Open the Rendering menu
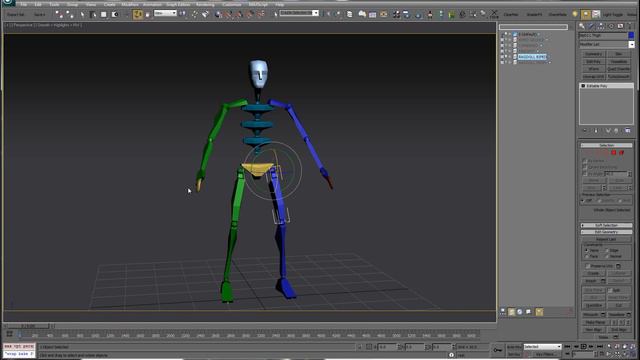The height and width of the screenshot is (360, 640). click(205, 4)
